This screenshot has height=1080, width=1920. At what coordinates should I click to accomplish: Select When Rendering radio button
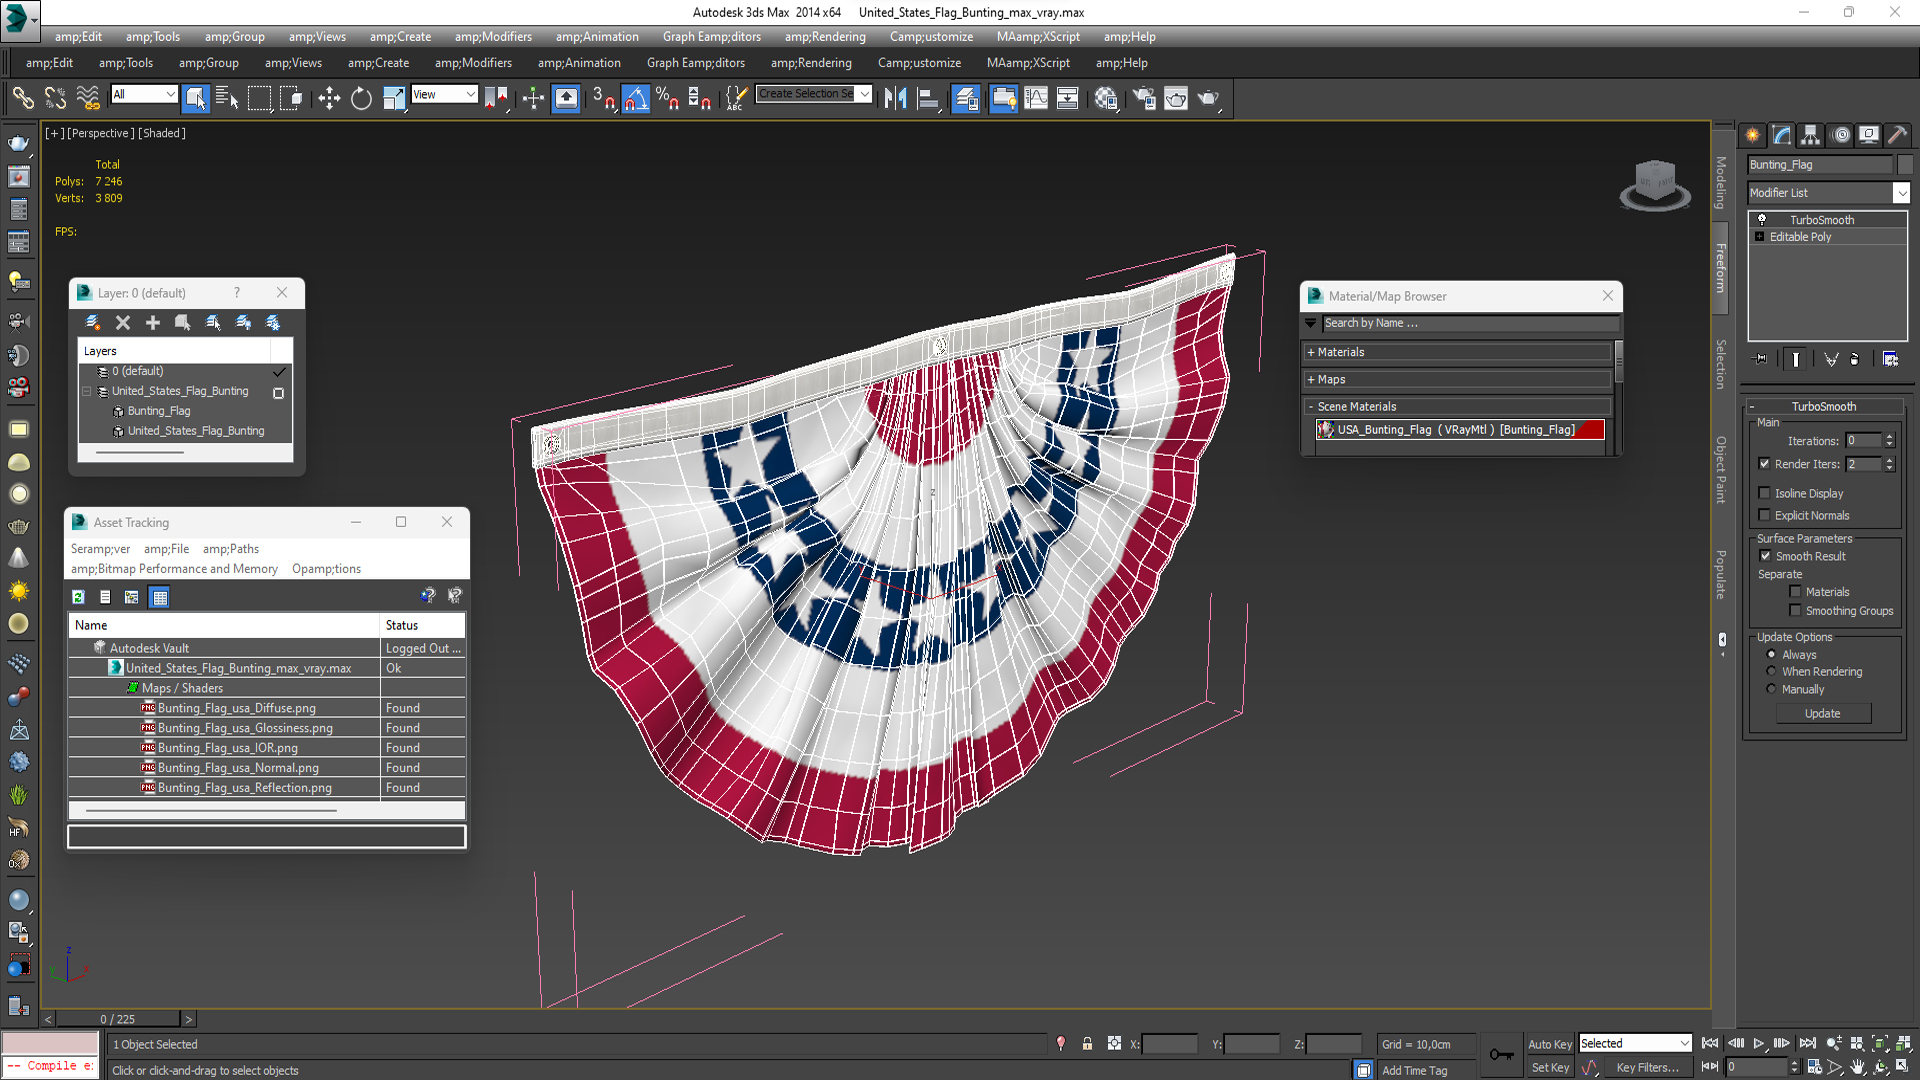pyautogui.click(x=1771, y=671)
